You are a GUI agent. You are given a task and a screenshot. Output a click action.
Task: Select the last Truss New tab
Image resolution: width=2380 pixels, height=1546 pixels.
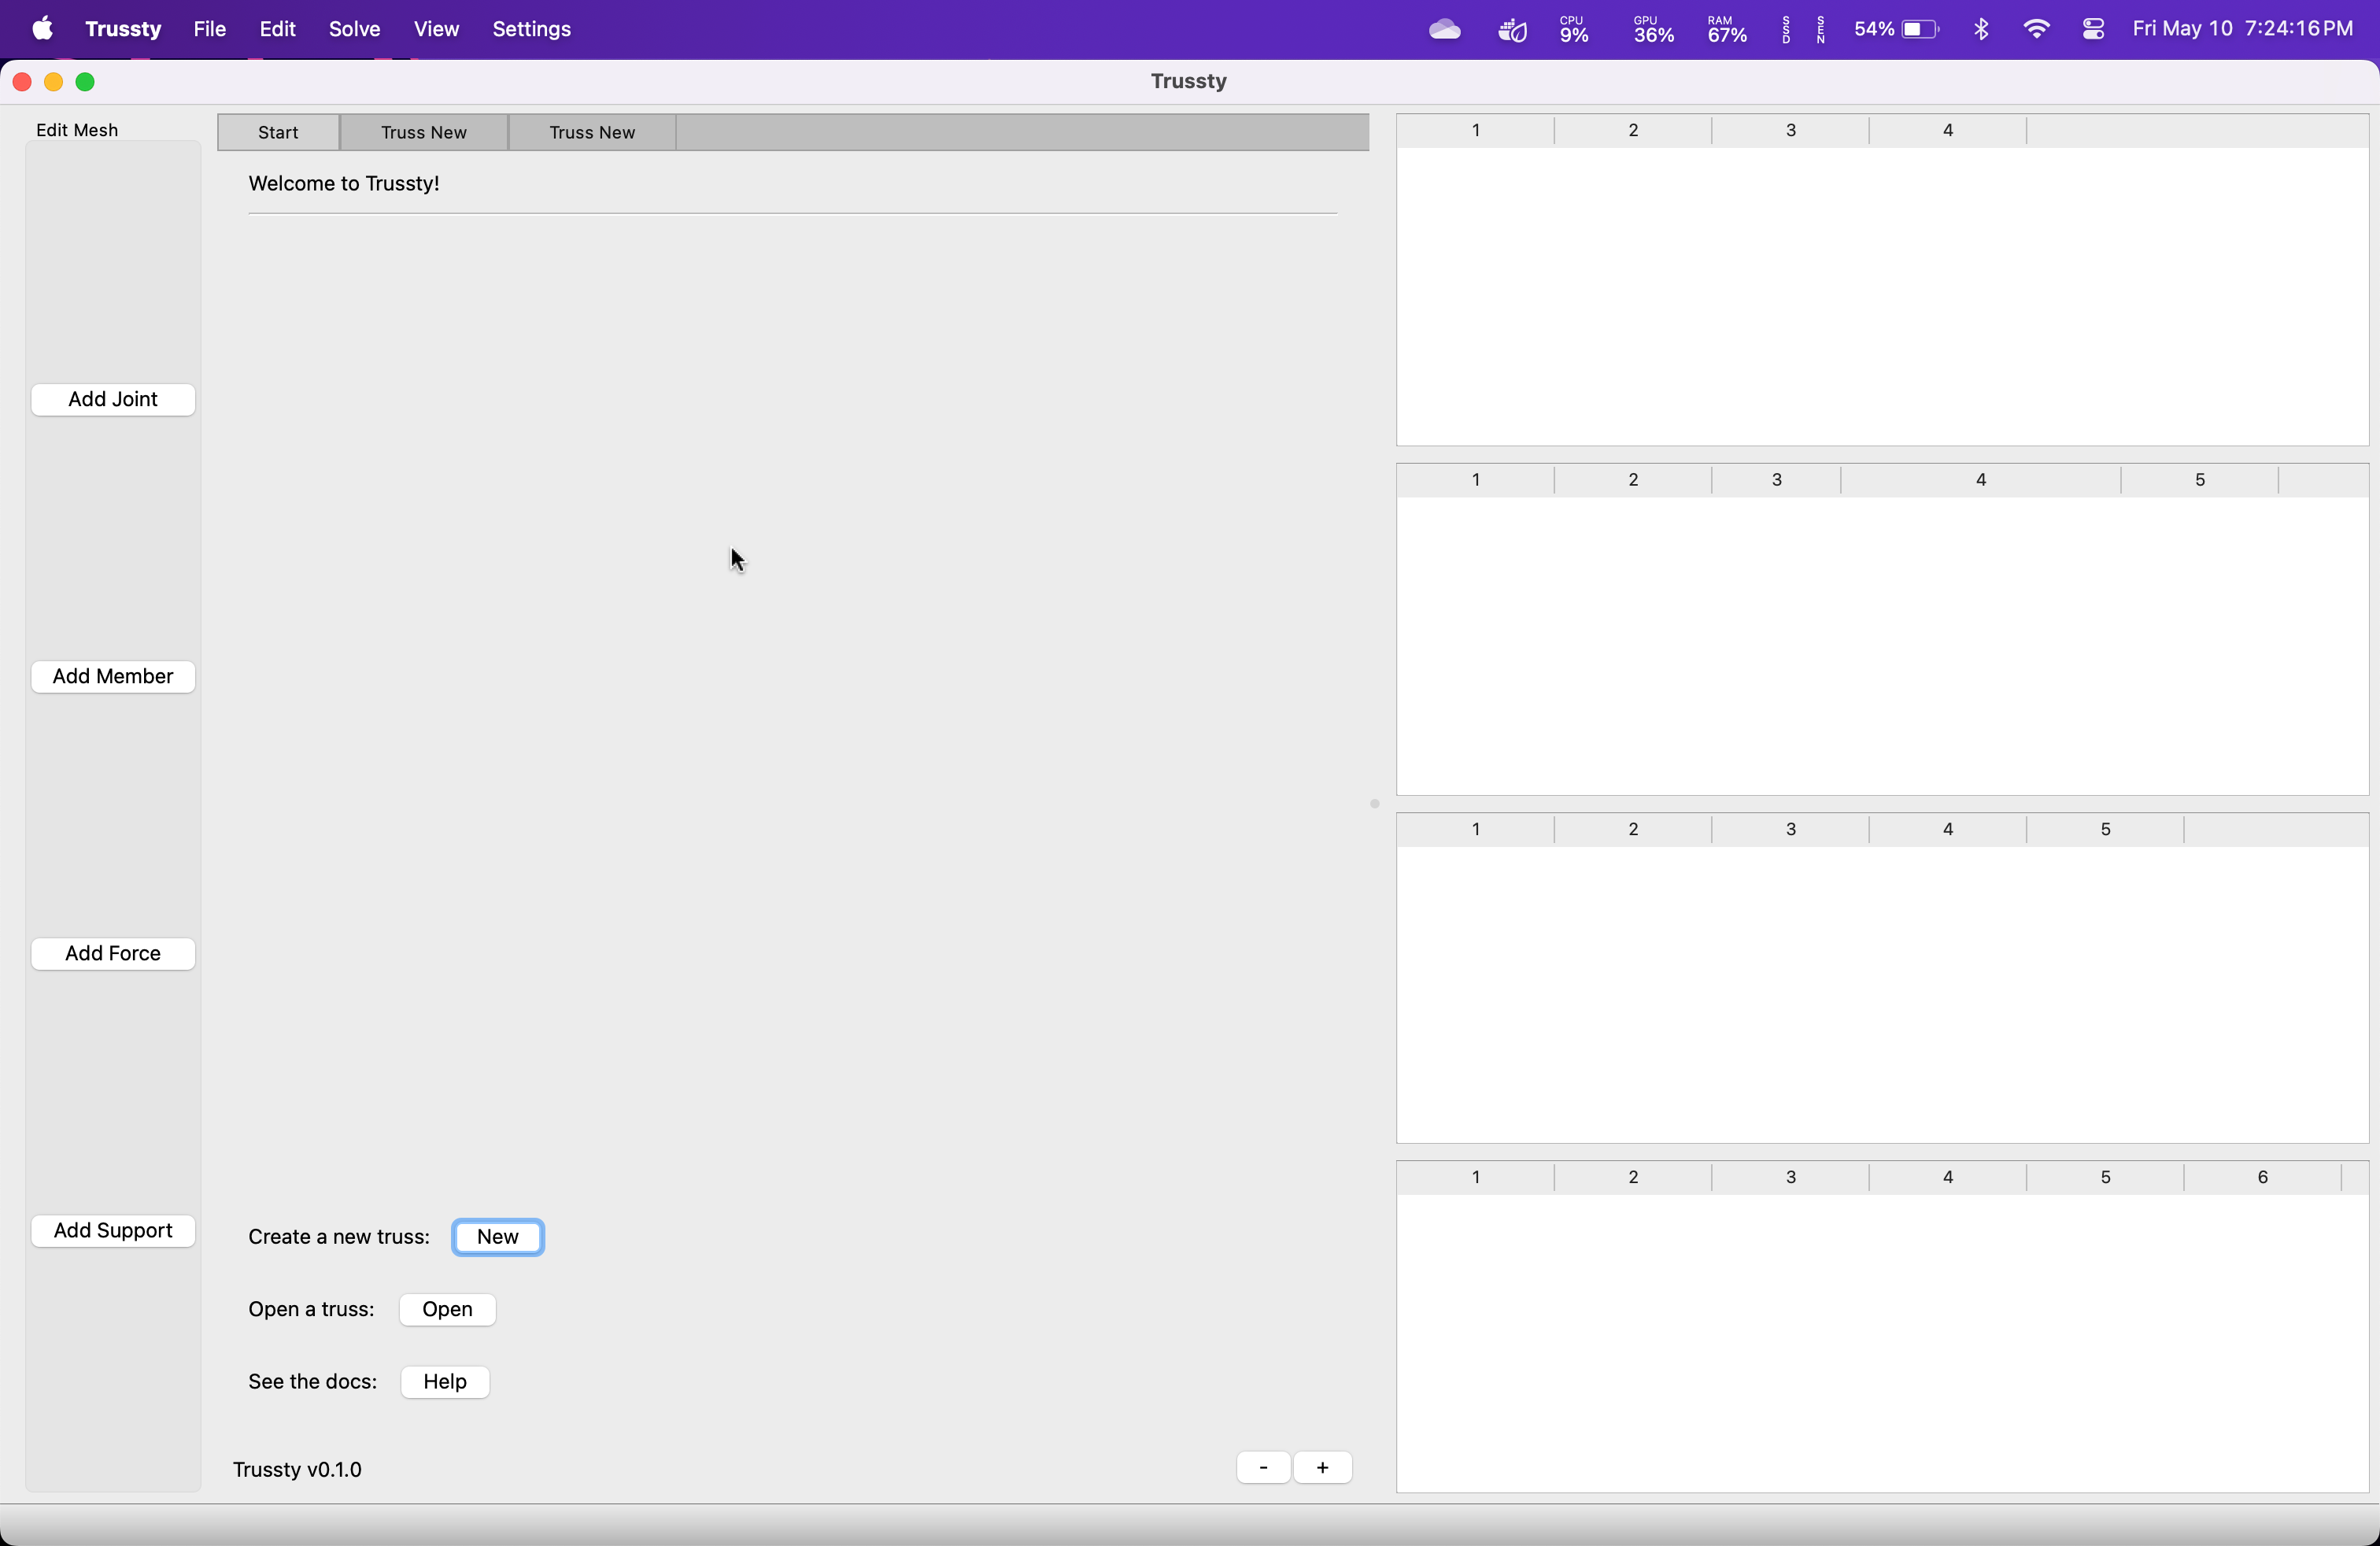592,132
